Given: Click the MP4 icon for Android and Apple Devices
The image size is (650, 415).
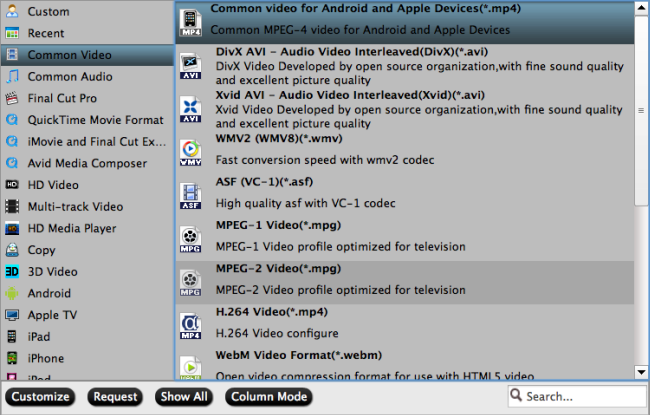Looking at the screenshot, I should [x=191, y=22].
